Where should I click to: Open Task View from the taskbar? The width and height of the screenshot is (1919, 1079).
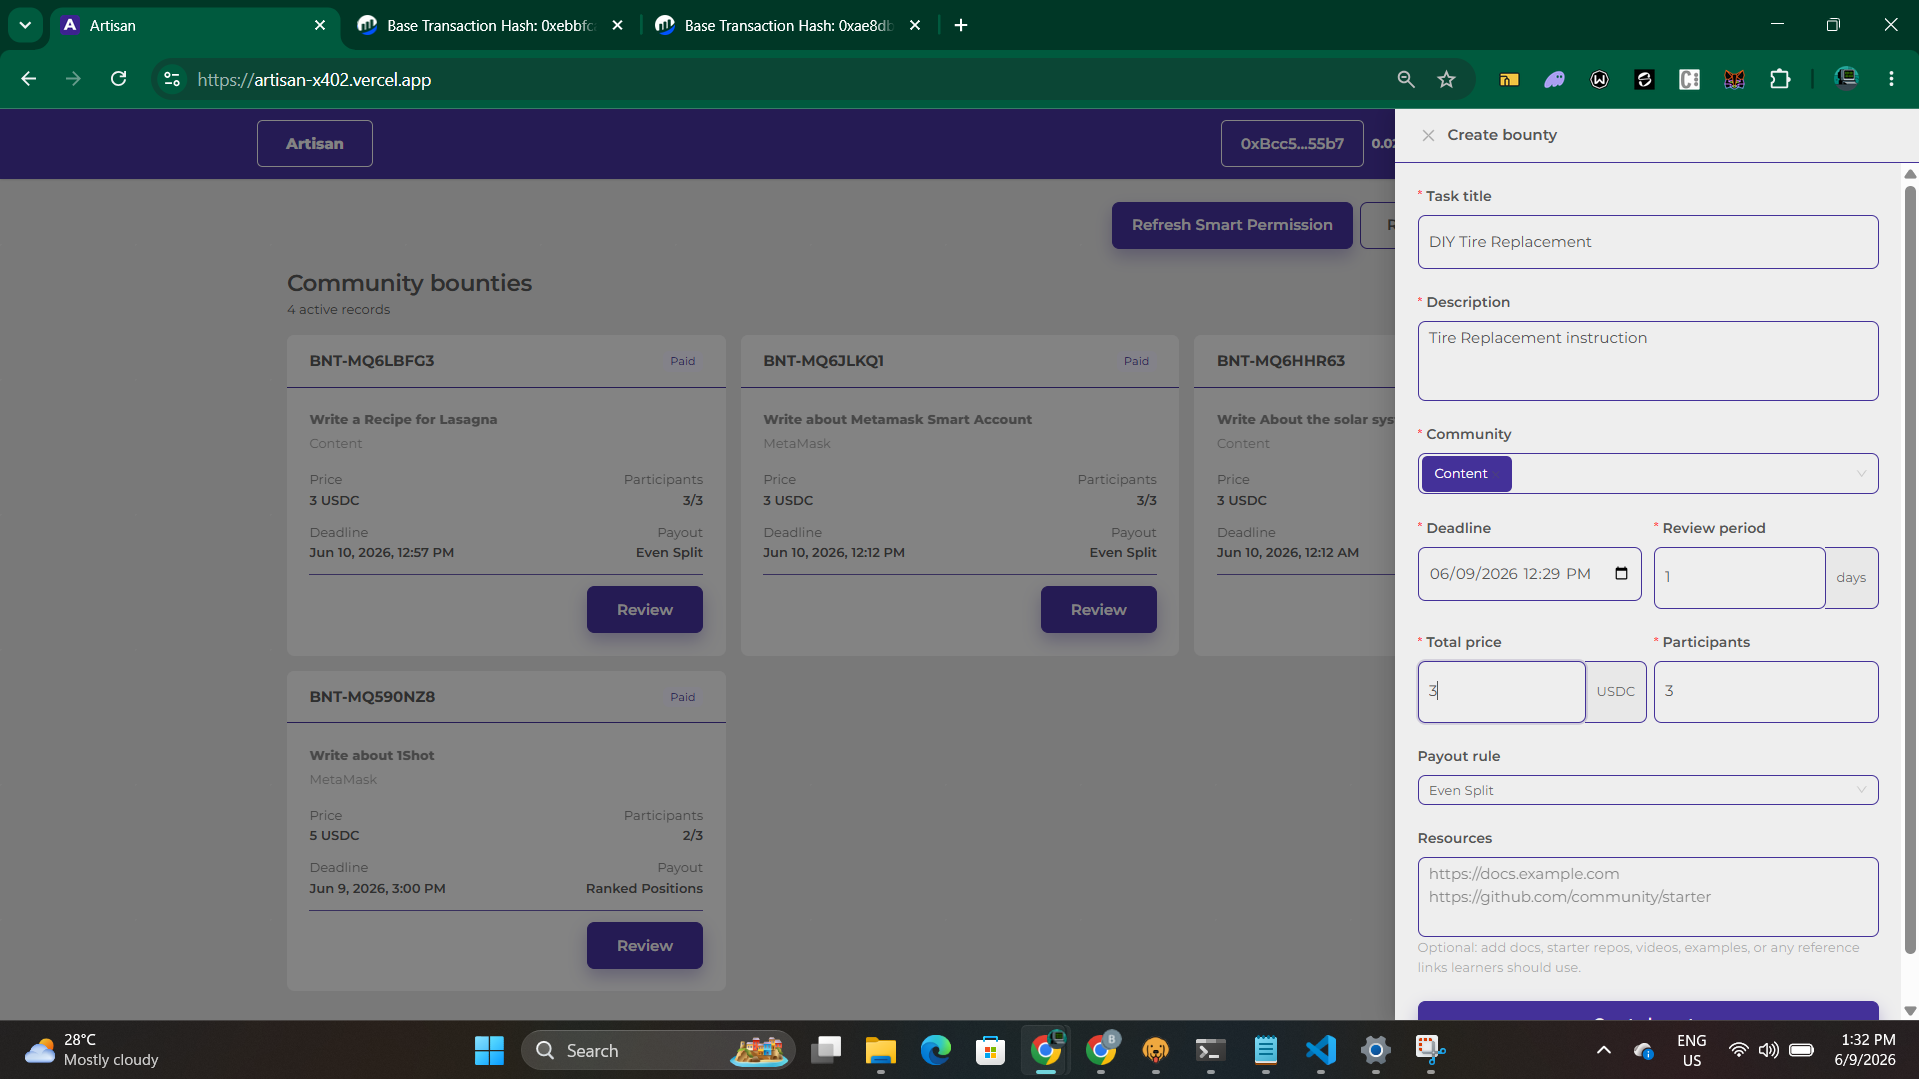click(826, 1050)
